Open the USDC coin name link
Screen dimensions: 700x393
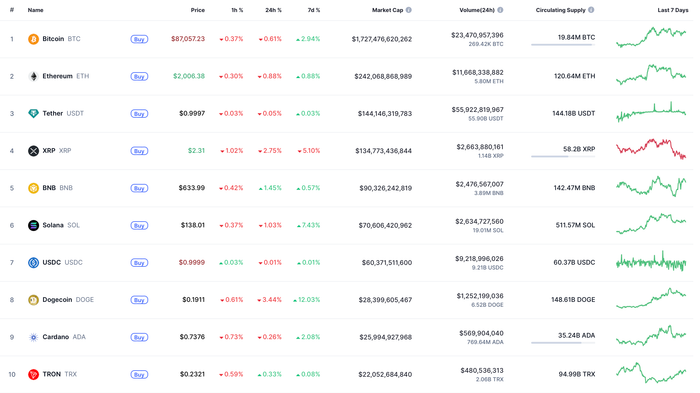[51, 263]
